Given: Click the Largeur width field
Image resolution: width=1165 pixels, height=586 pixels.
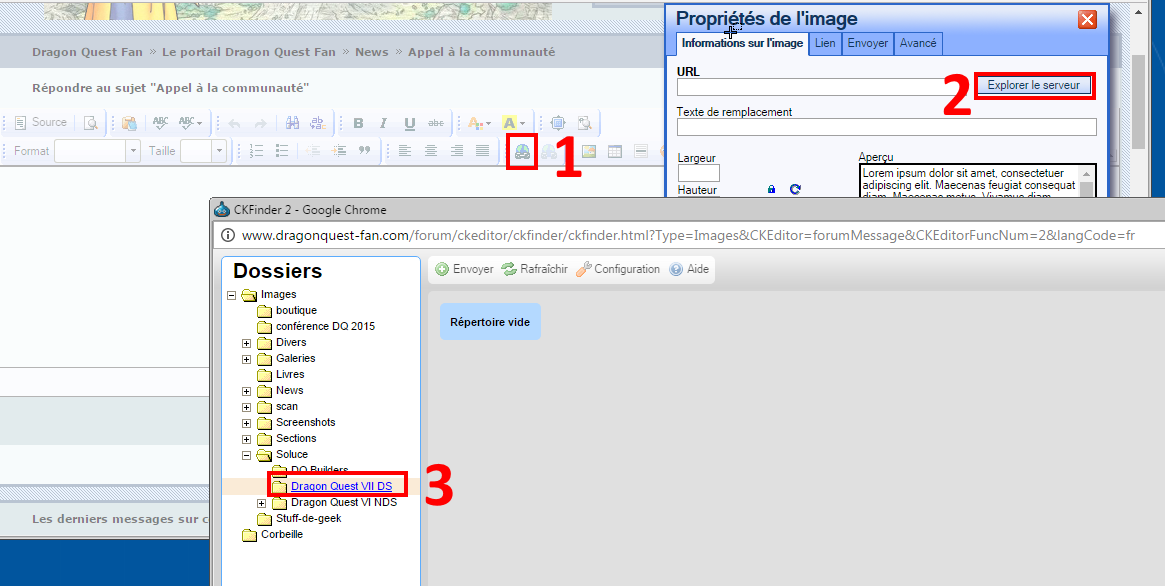Looking at the screenshot, I should tap(698, 173).
